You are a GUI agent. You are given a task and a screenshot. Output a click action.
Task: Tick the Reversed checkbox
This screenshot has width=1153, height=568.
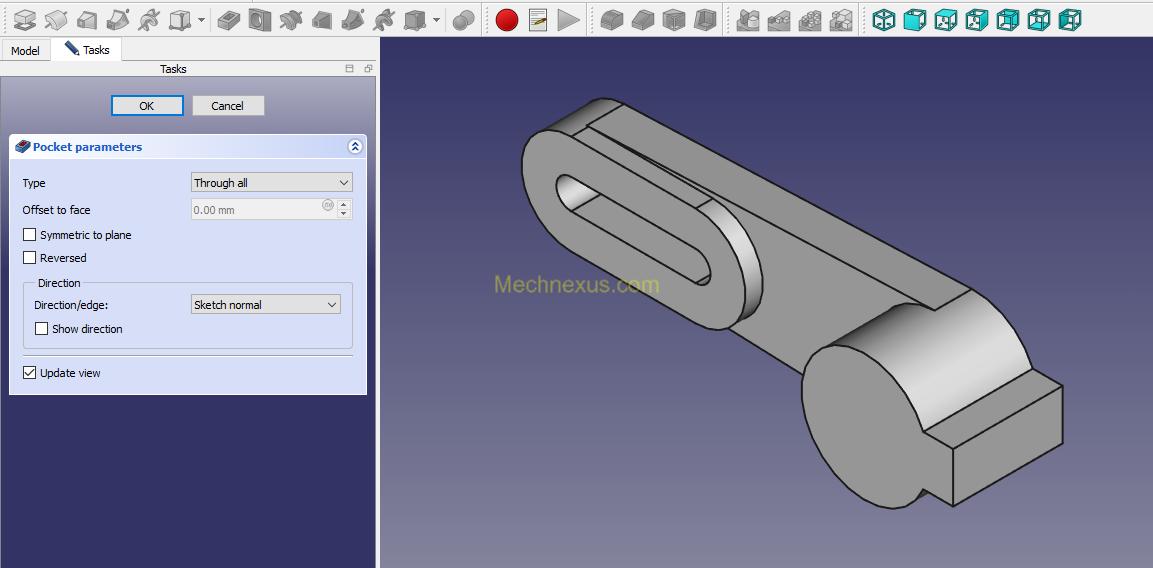pos(29,258)
